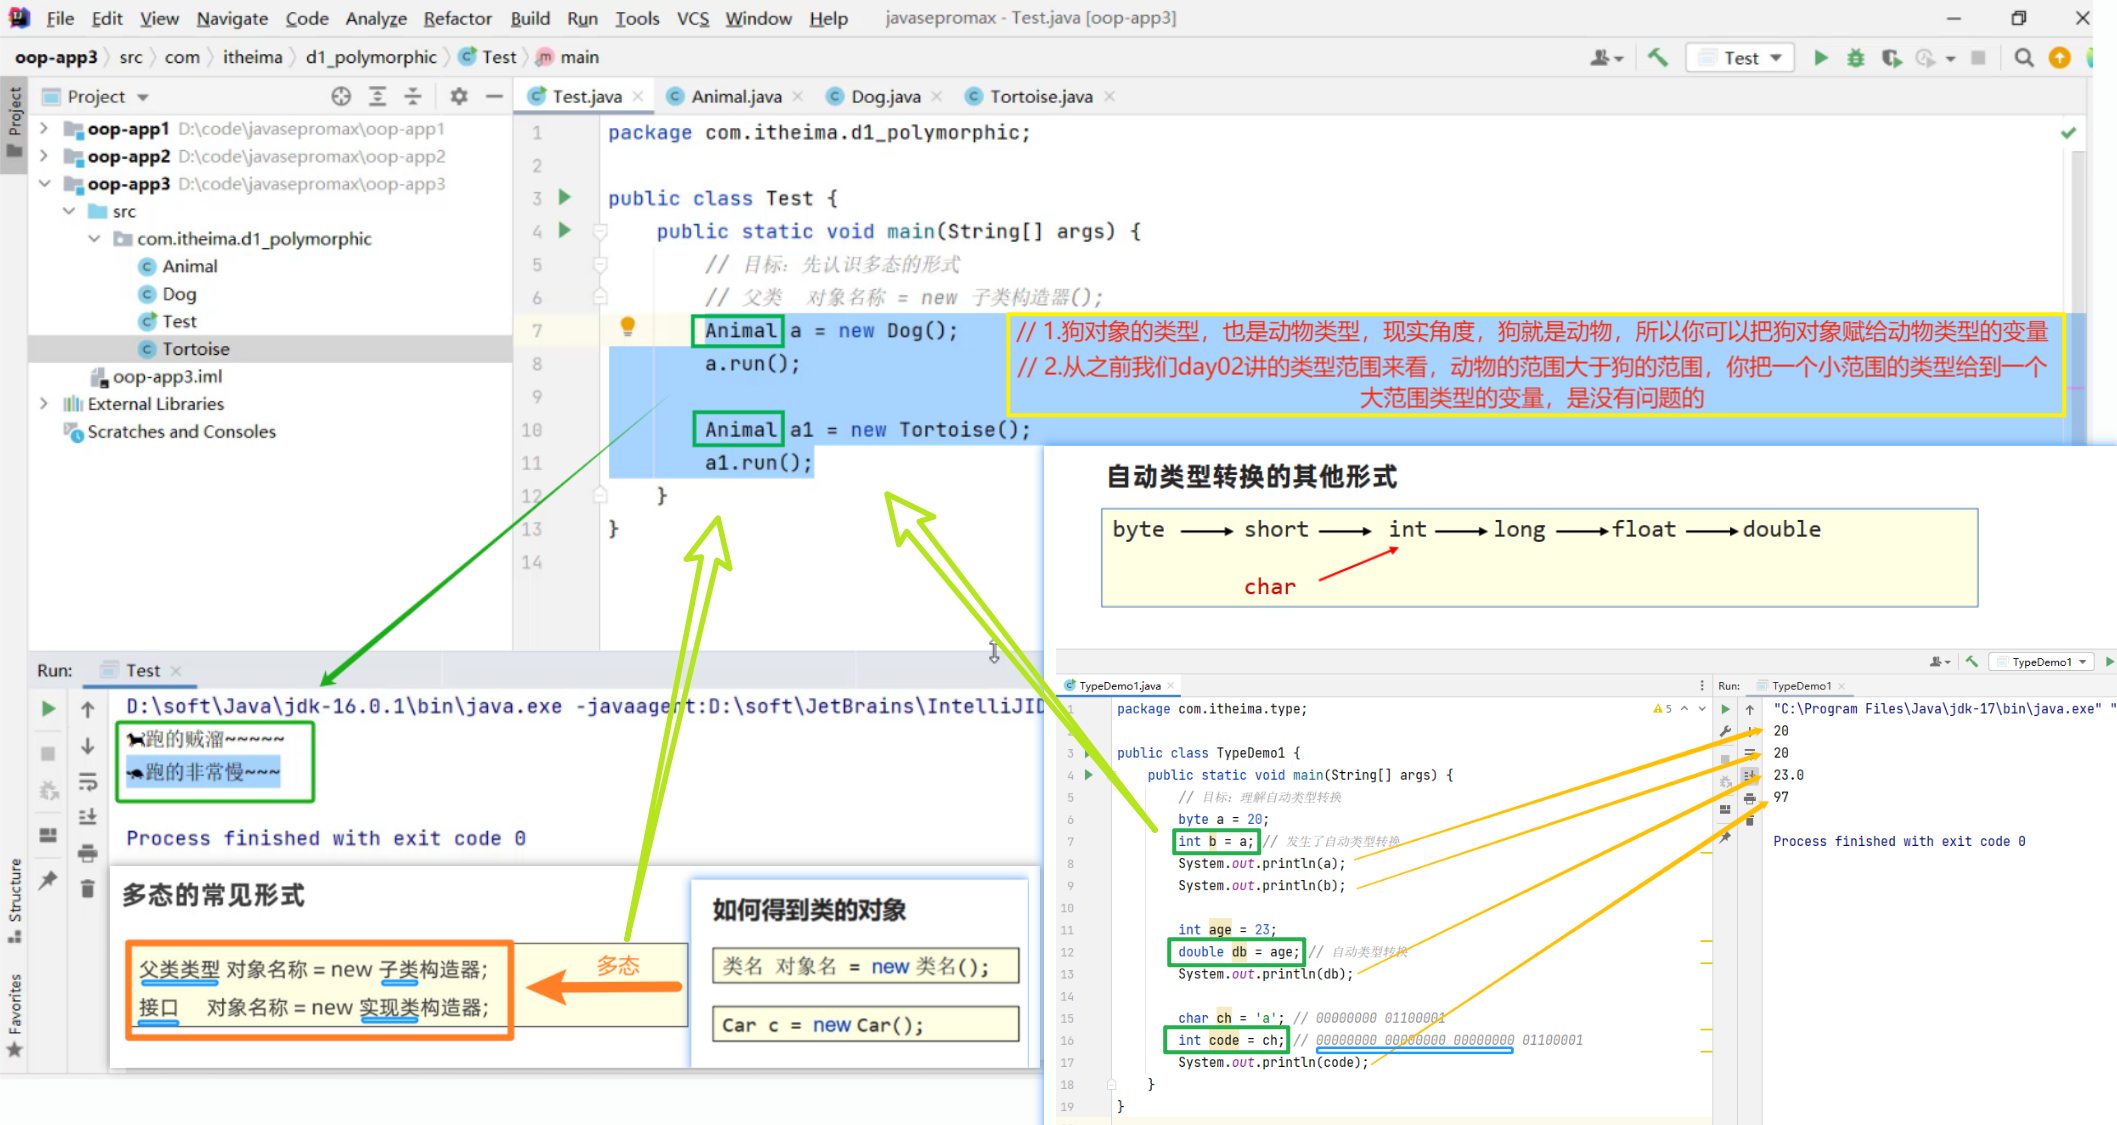Open the Test run configuration dropdown
The image size is (2117, 1125).
(x=1740, y=58)
